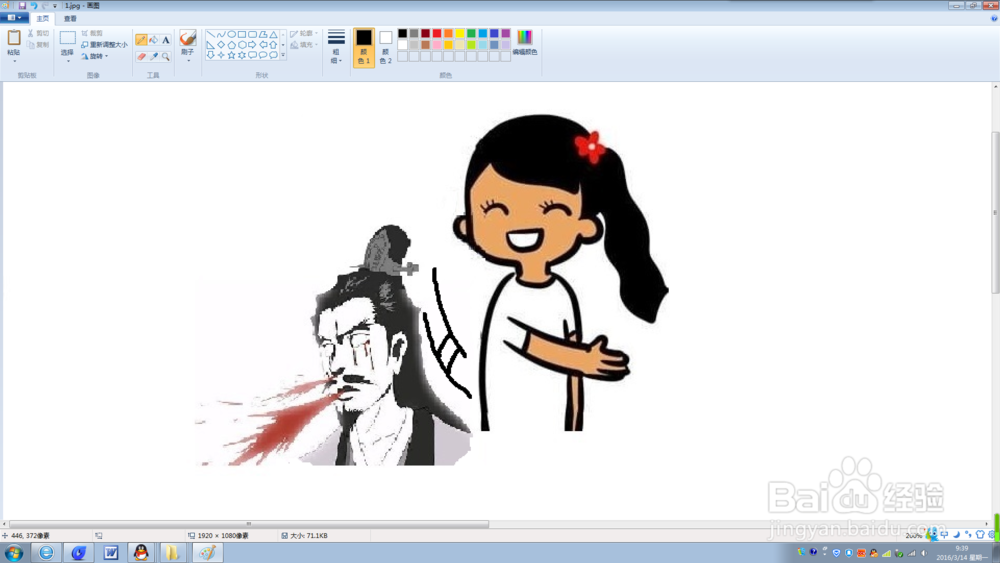Screen dimensions: 1000x563
Task: Choose the straight Line shape
Action: click(x=211, y=34)
